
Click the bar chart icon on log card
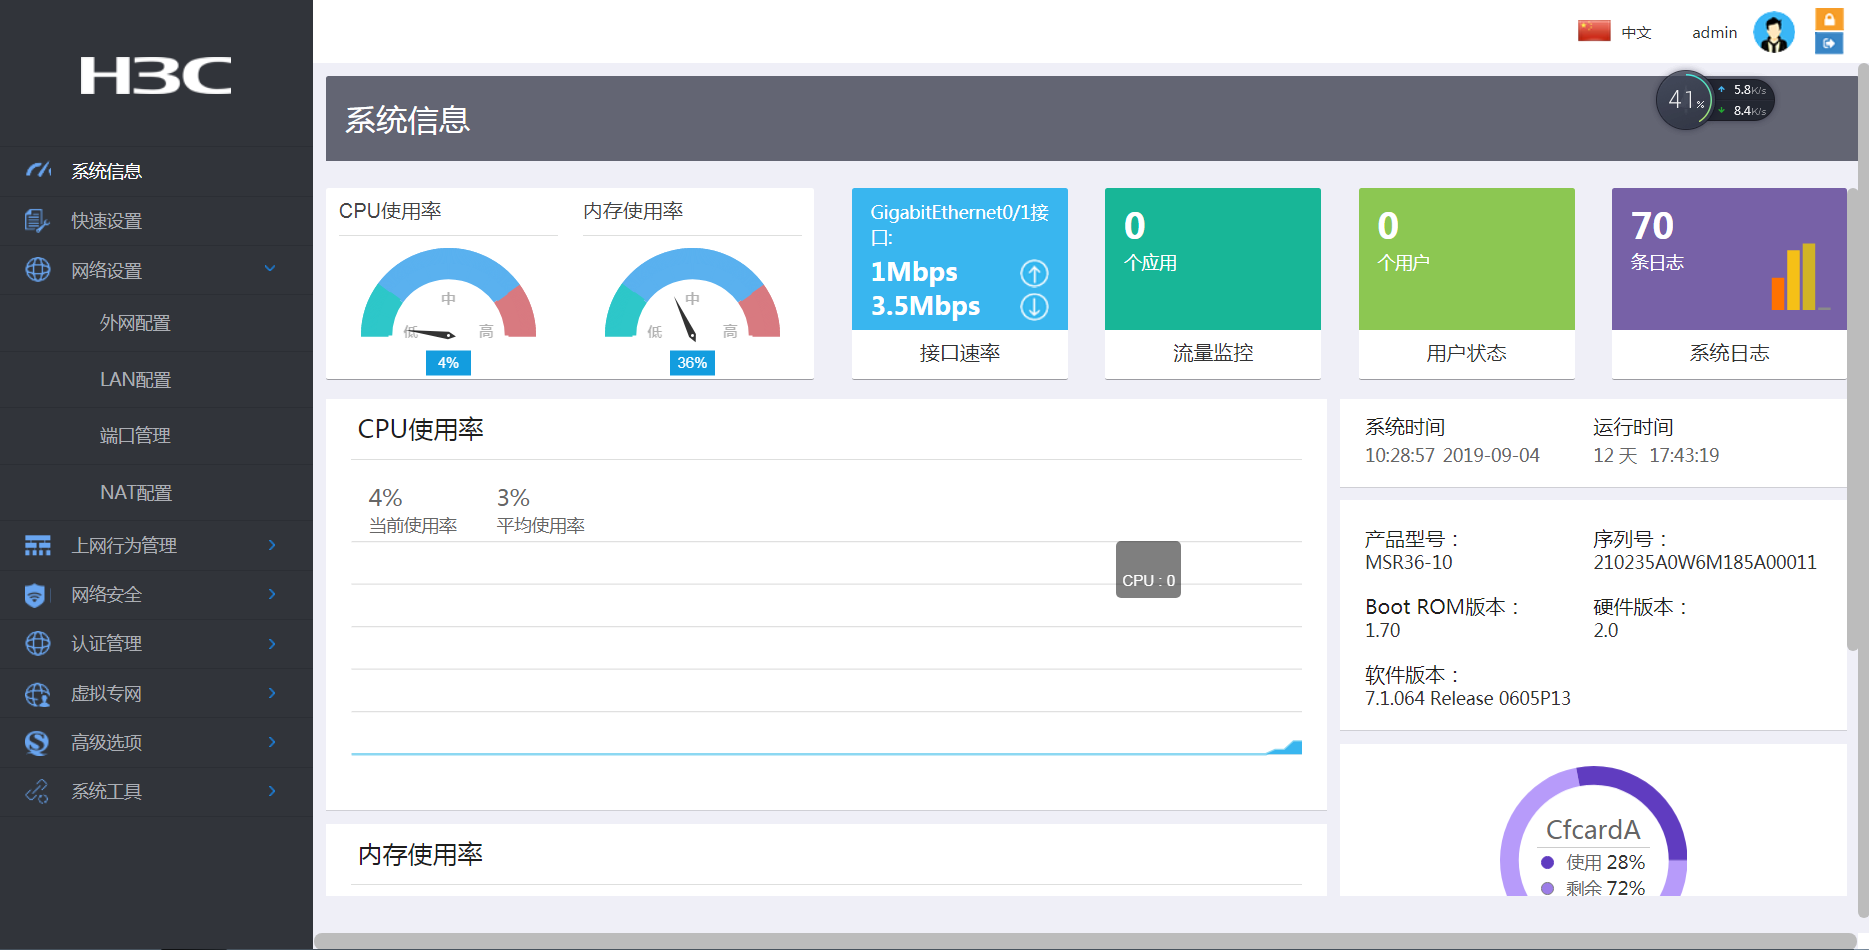click(1799, 277)
